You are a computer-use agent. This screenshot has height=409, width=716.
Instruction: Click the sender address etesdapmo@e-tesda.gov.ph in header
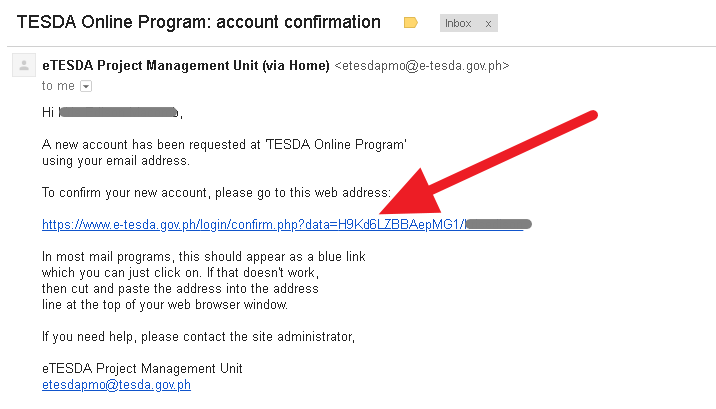pyautogui.click(x=422, y=66)
